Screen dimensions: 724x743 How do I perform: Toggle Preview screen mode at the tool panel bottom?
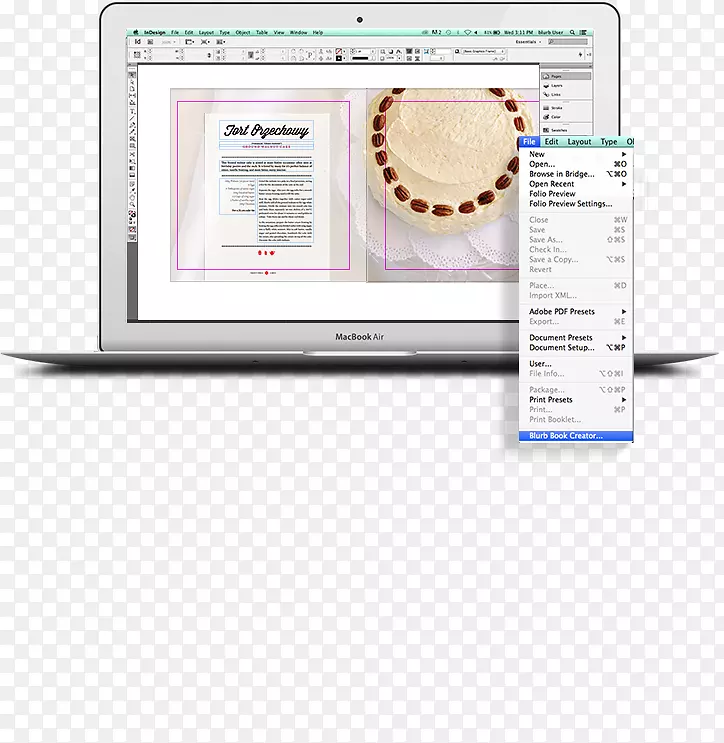132,238
